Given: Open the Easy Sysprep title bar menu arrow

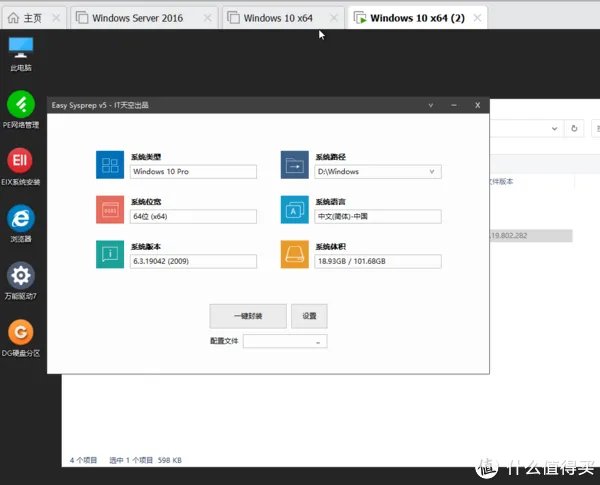Looking at the screenshot, I should click(431, 105).
